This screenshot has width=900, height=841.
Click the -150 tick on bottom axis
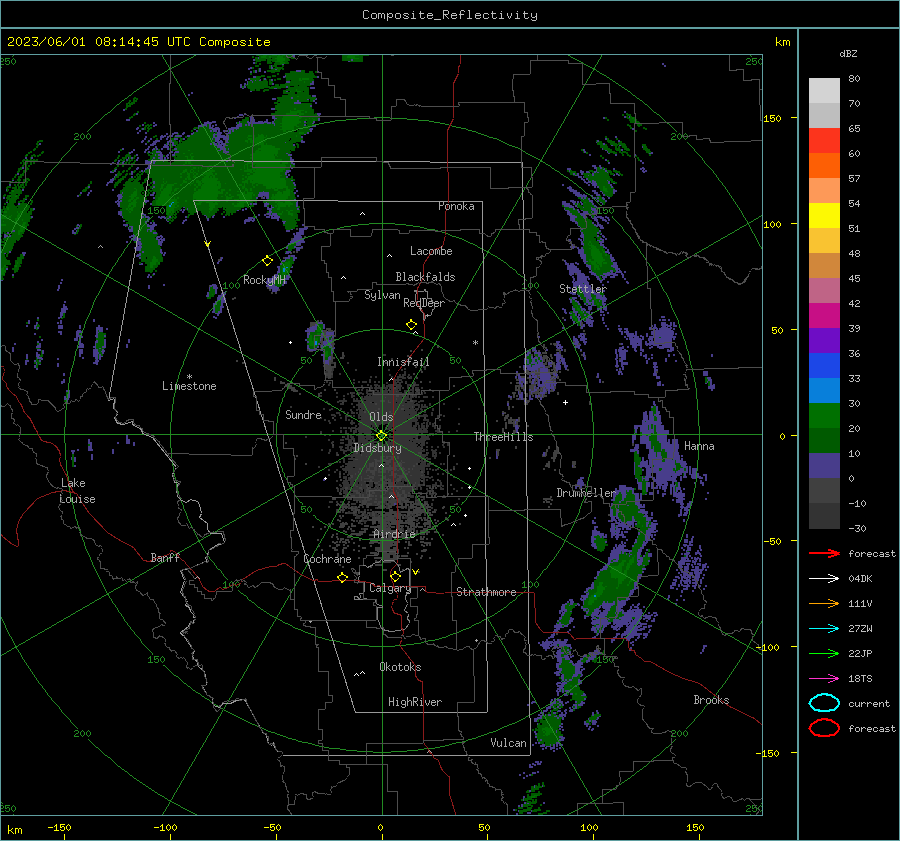tap(59, 827)
